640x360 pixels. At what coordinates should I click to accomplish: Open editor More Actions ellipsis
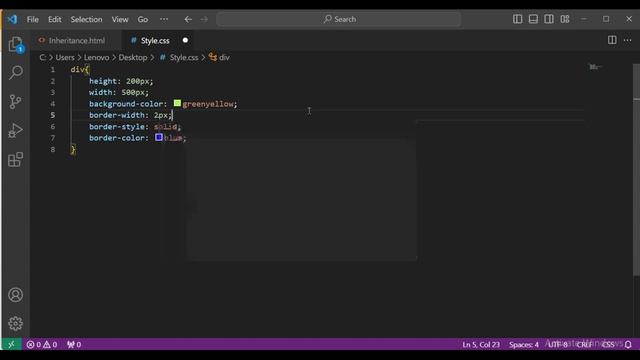click(x=628, y=40)
